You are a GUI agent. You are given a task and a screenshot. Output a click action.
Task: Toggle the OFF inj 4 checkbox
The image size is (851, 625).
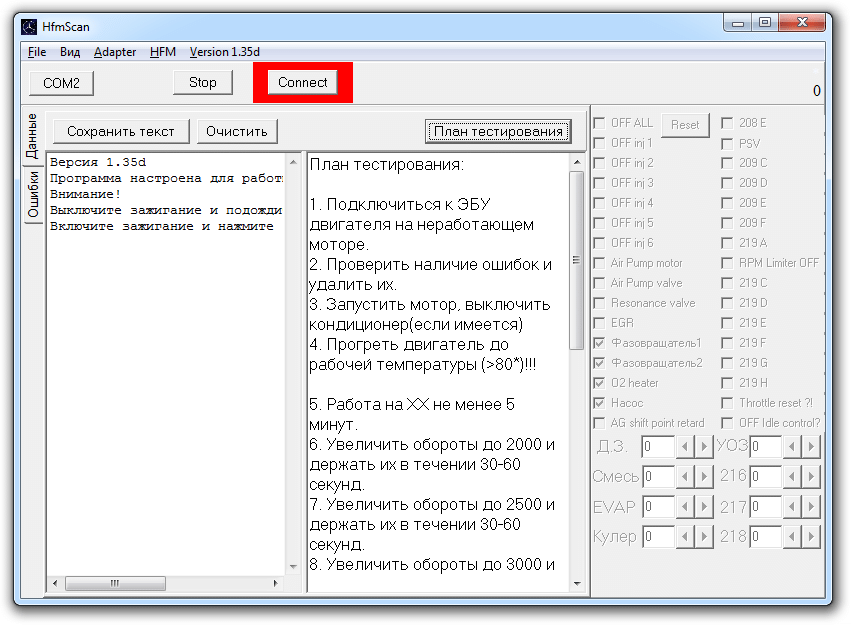click(599, 203)
